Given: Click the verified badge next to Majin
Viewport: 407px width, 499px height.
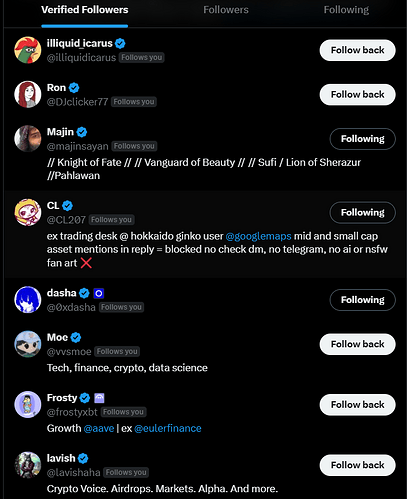Looking at the screenshot, I should (82, 132).
